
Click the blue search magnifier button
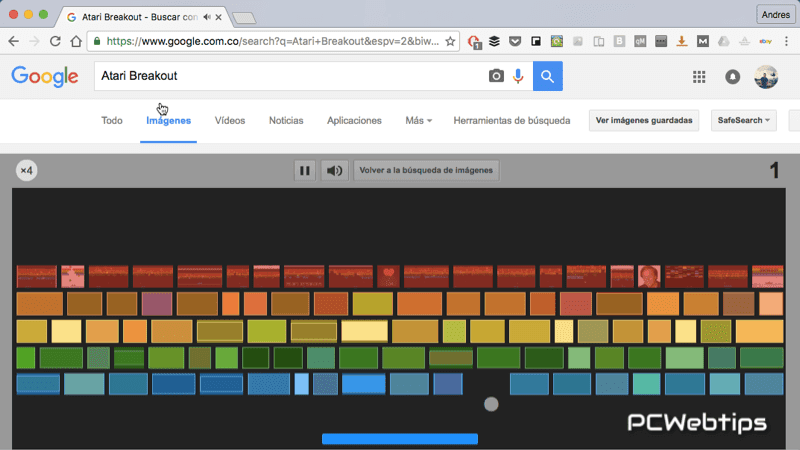(x=547, y=76)
